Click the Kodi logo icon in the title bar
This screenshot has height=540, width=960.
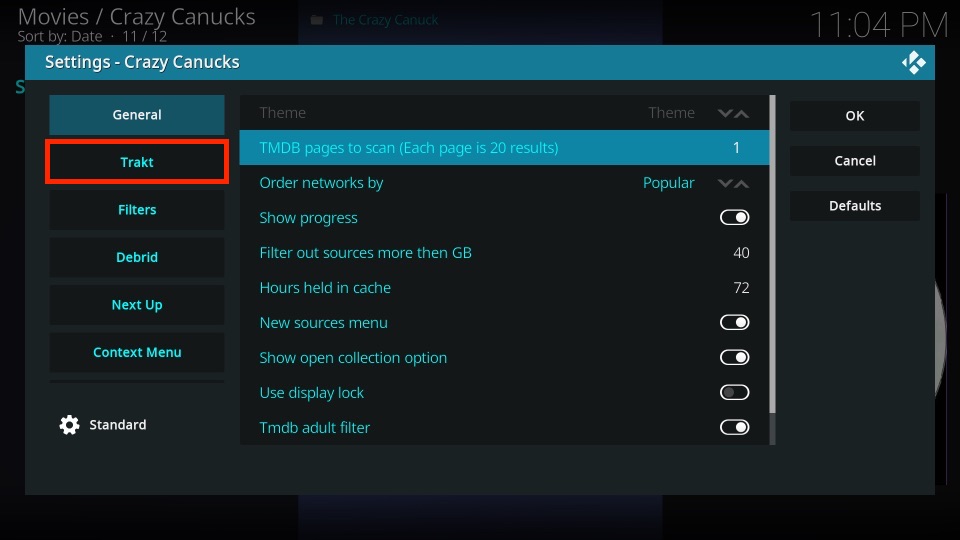click(913, 62)
